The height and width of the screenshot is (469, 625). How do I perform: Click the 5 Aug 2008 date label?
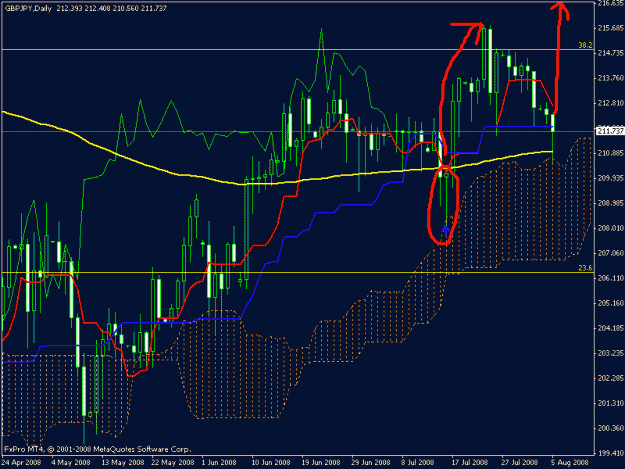pyautogui.click(x=568, y=463)
